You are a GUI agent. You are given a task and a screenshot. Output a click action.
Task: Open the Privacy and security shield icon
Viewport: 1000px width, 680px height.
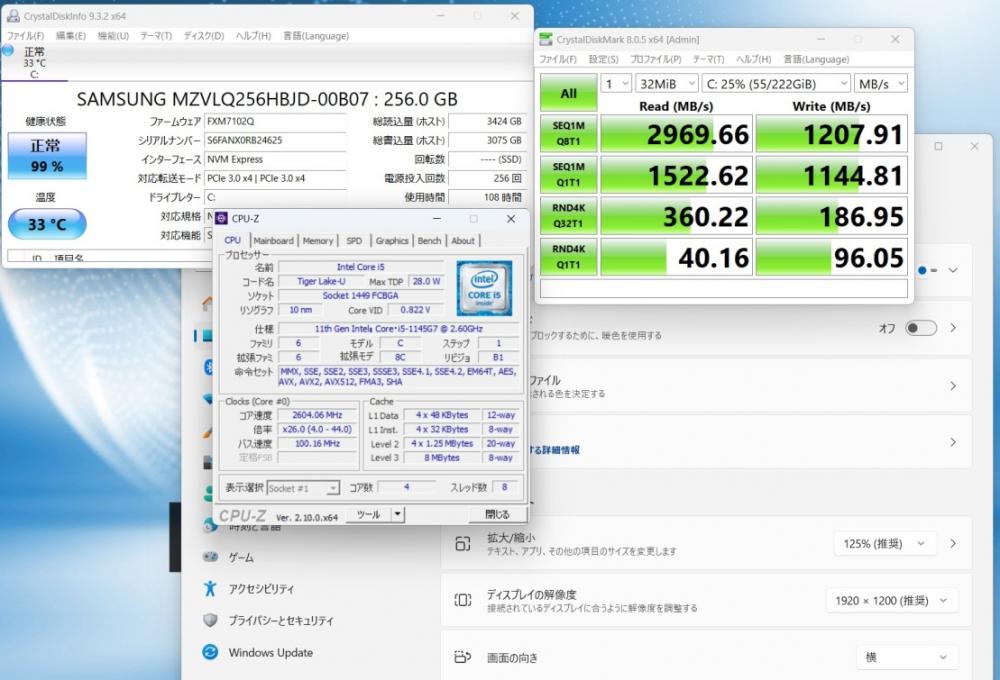tap(210, 620)
